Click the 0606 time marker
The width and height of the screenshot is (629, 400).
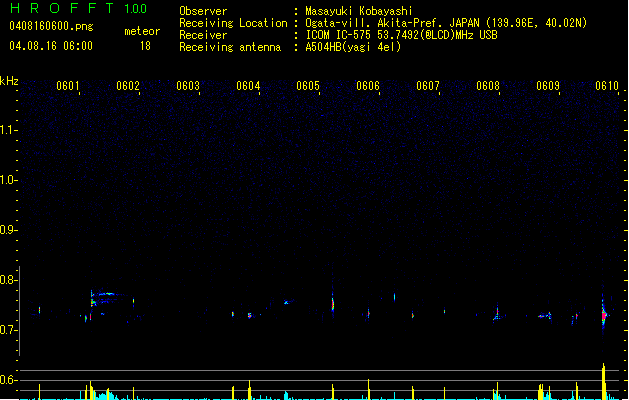[x=368, y=86]
